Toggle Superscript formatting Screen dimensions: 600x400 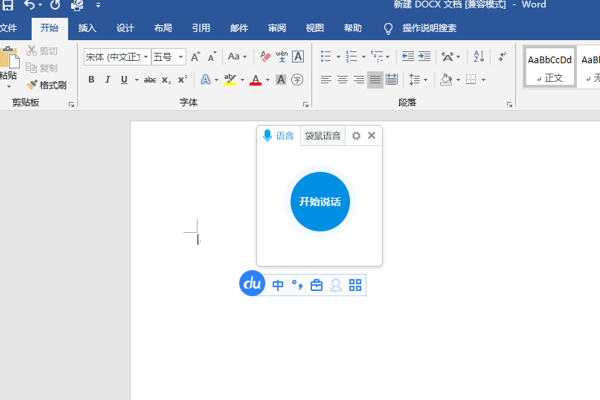(x=183, y=79)
